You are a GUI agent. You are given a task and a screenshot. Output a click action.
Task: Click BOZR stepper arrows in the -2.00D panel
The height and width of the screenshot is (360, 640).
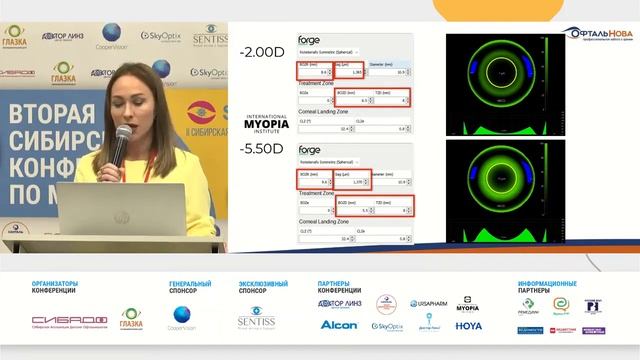tap(330, 72)
